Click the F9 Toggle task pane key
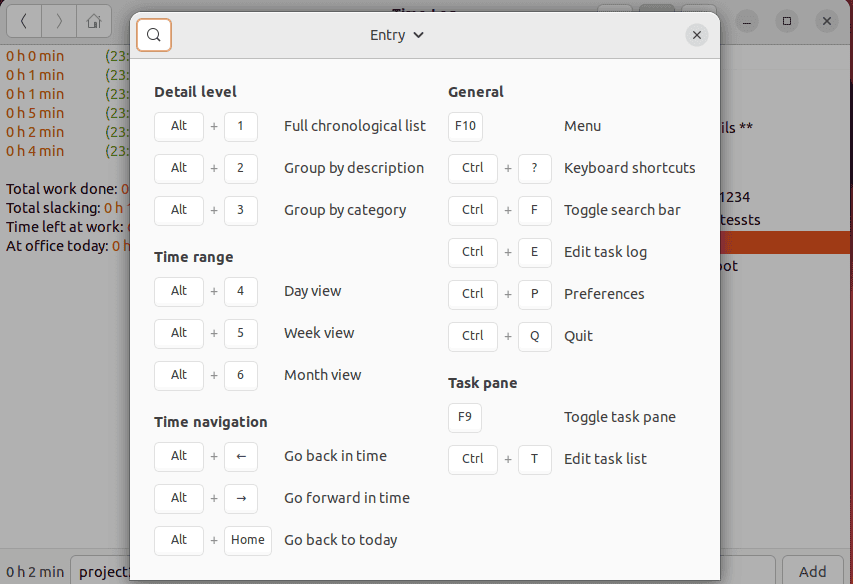Screen dimensions: 853x584 [465, 417]
